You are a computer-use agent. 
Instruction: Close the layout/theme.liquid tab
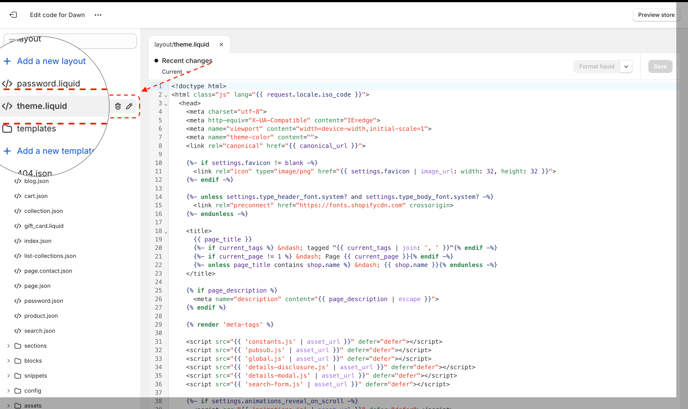[x=221, y=44]
